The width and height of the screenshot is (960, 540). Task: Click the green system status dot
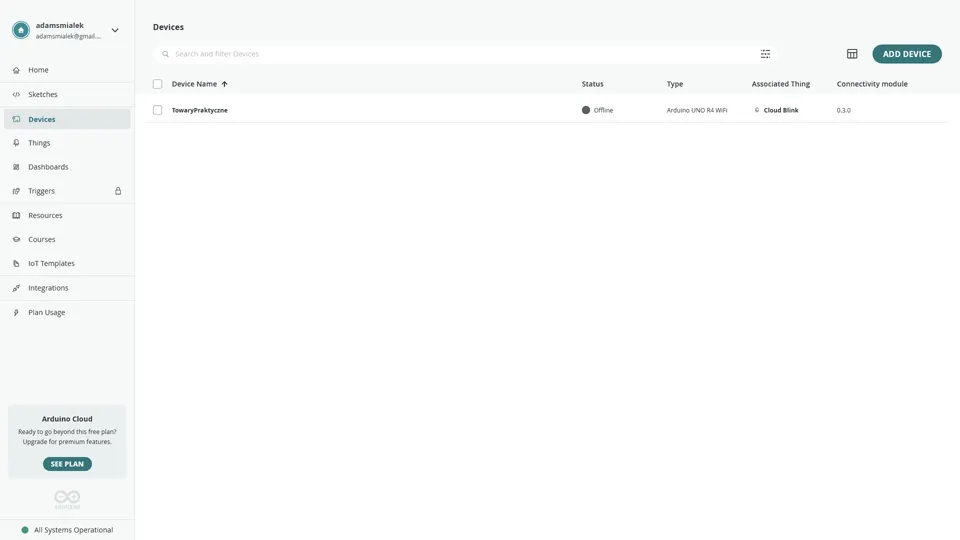coord(25,530)
